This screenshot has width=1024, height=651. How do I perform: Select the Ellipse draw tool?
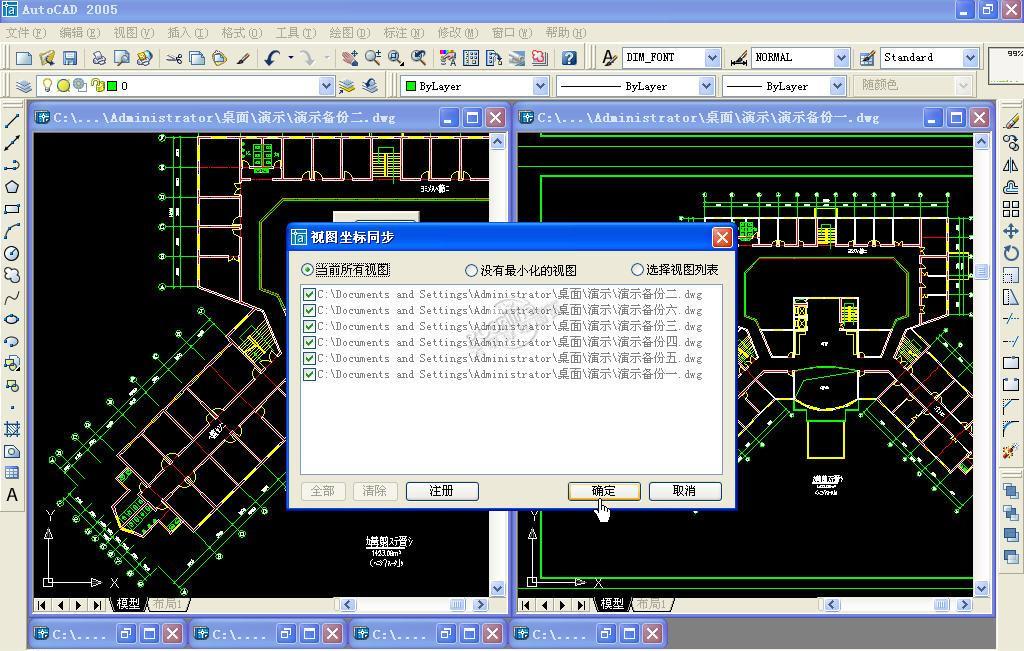tap(12, 319)
